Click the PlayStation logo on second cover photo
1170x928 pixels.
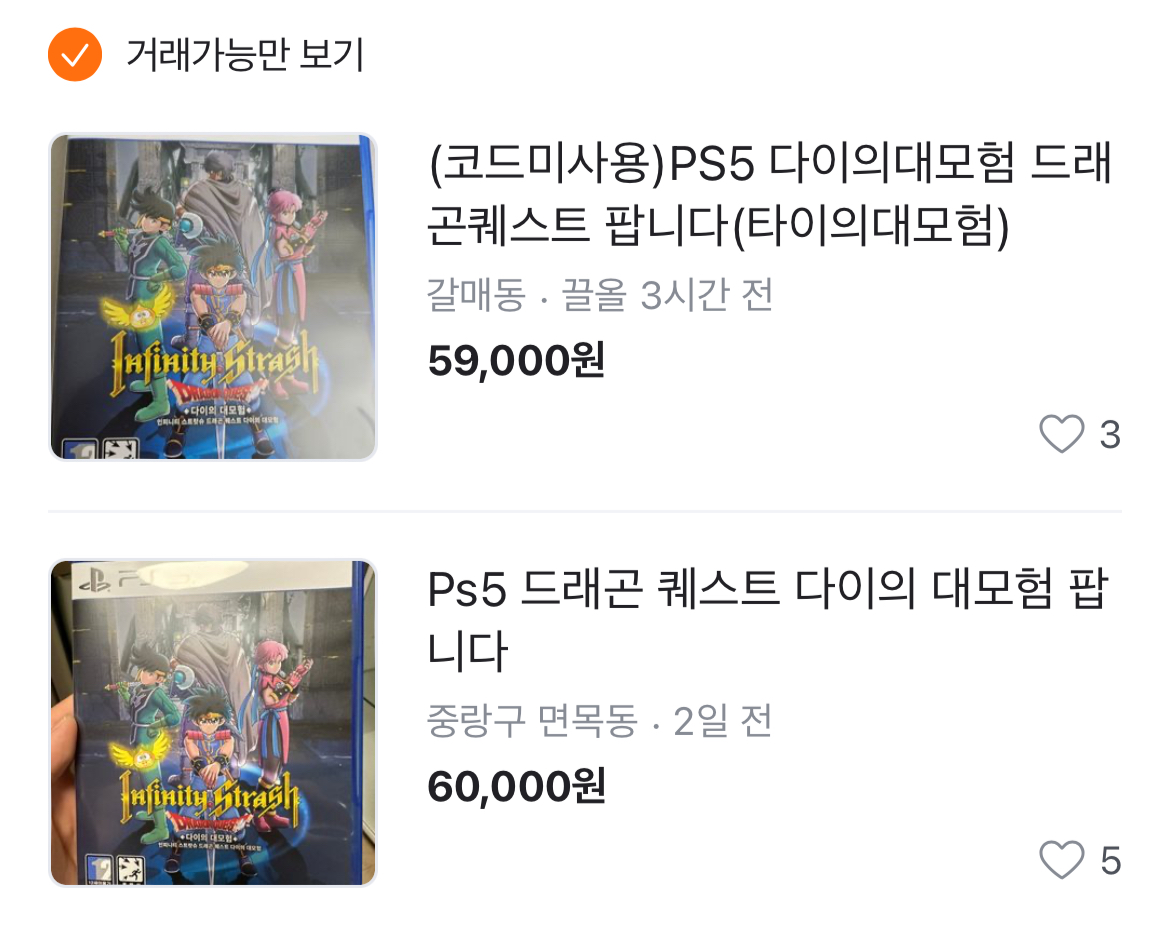[x=95, y=580]
